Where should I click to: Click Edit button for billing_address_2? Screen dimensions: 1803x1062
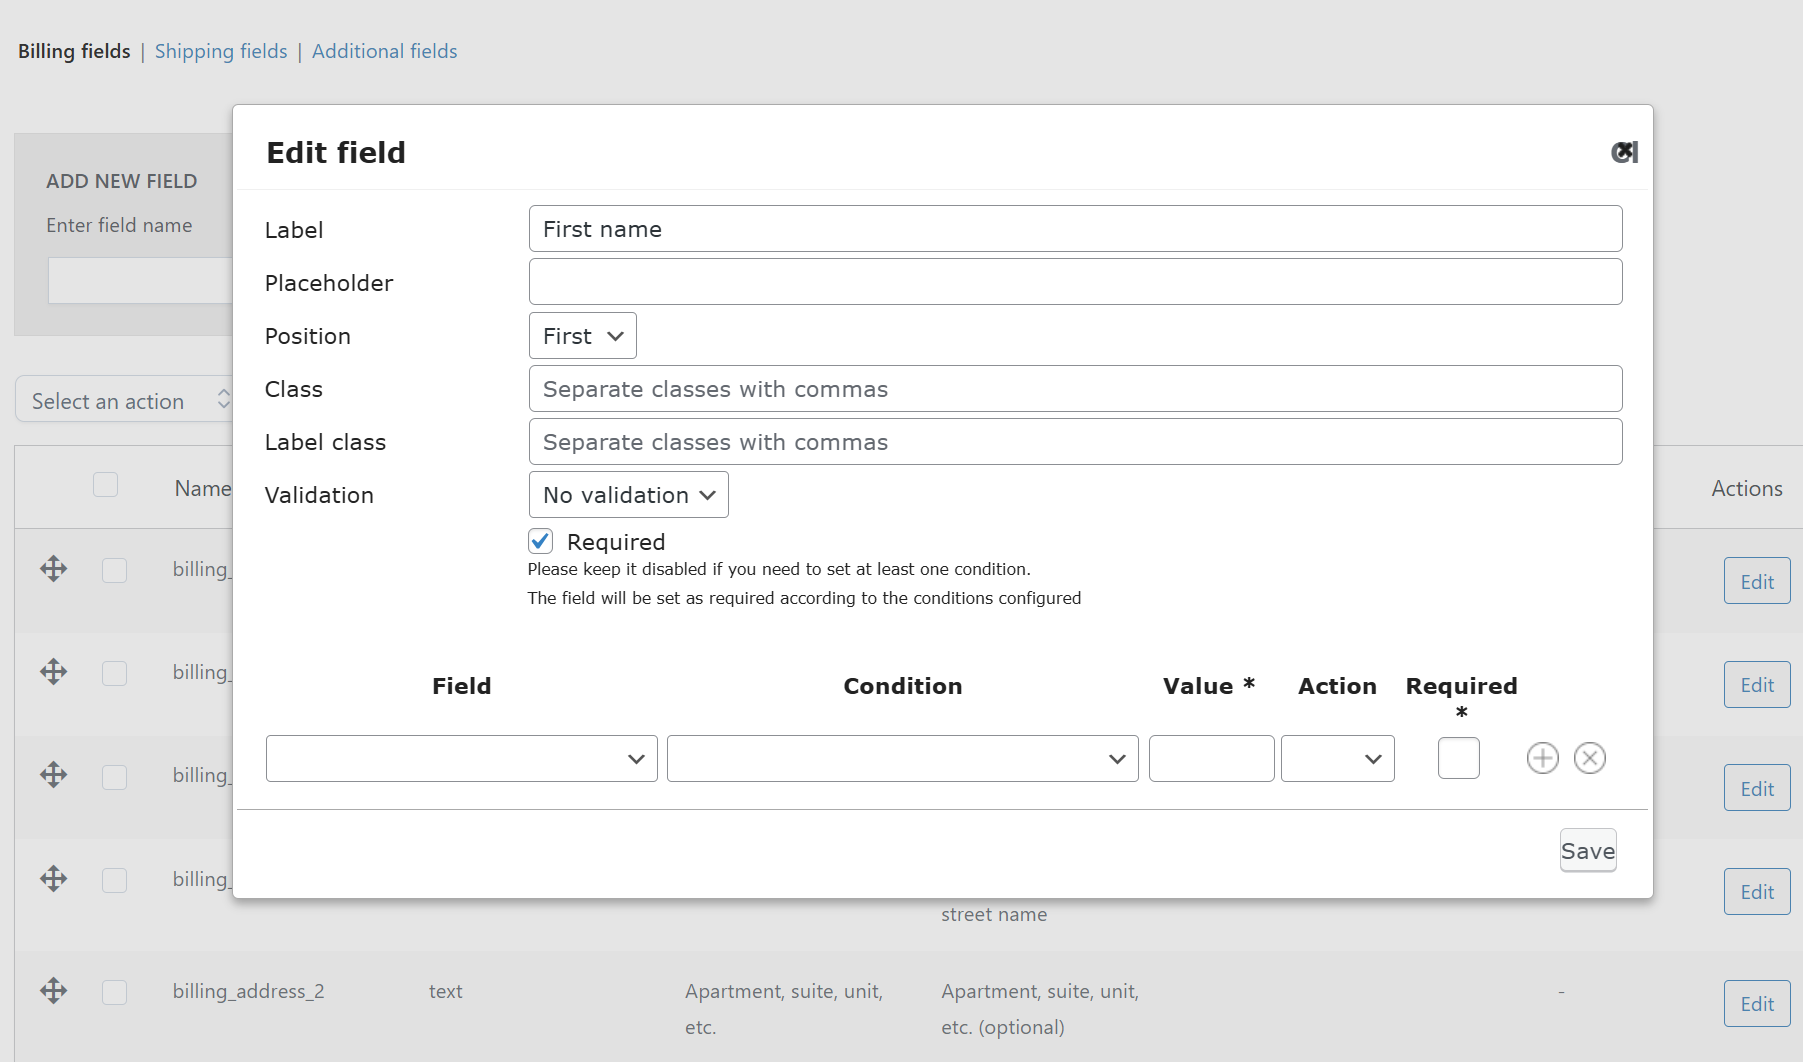click(1756, 1004)
